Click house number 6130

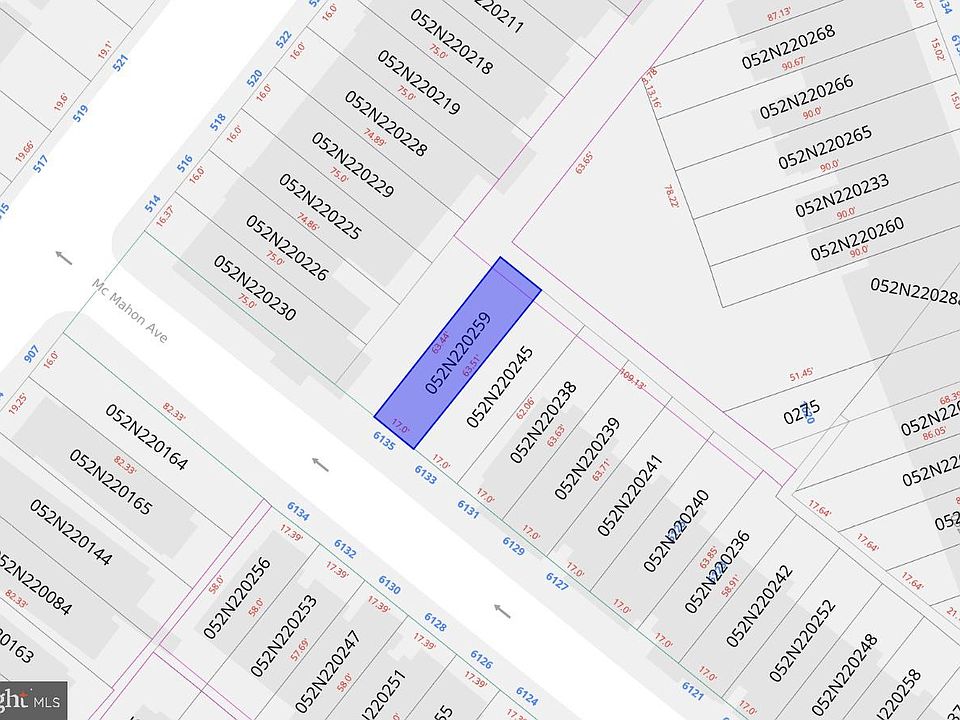(x=389, y=585)
